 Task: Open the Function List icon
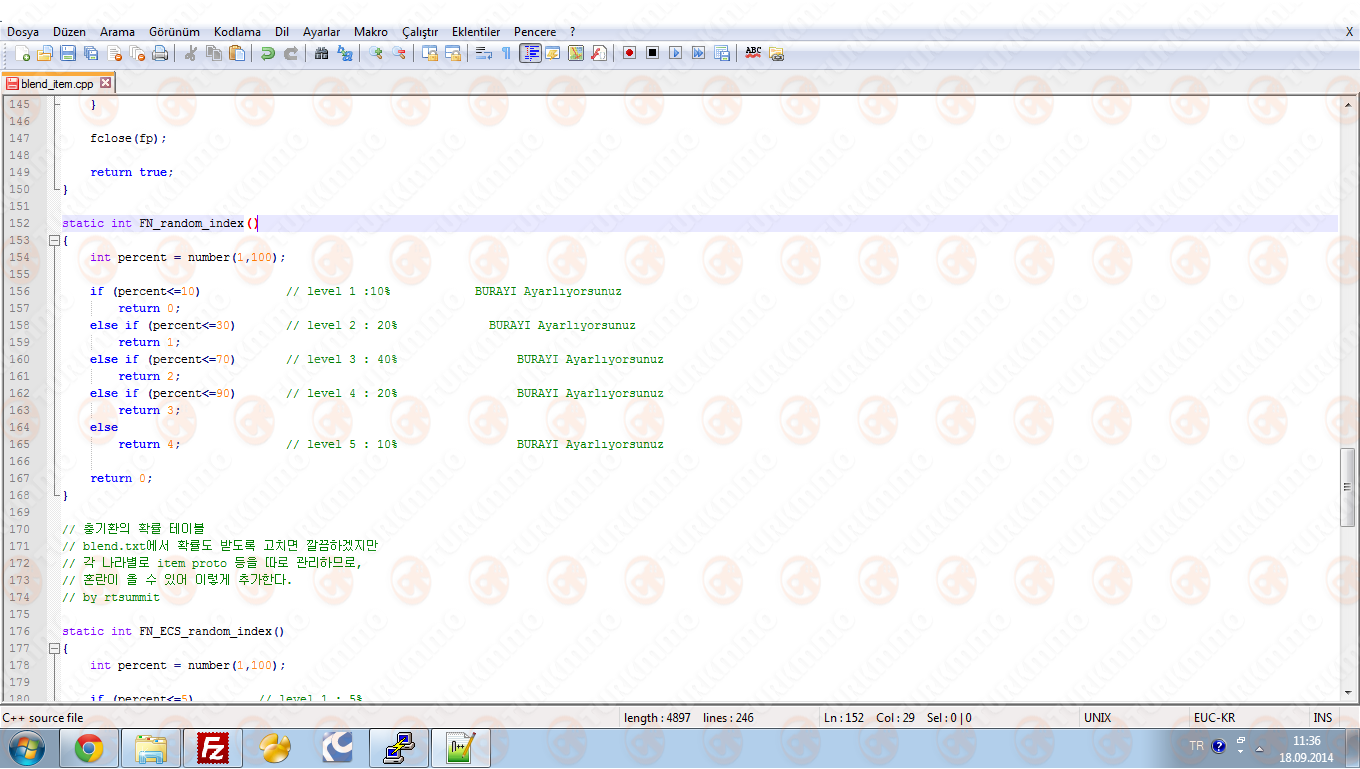click(599, 53)
